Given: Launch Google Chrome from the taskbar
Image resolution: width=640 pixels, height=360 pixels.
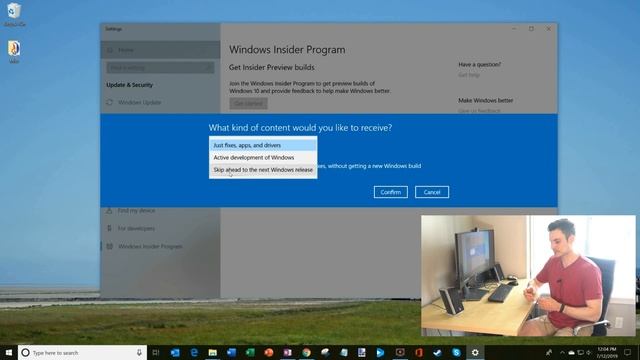Looking at the screenshot, I should (306, 353).
